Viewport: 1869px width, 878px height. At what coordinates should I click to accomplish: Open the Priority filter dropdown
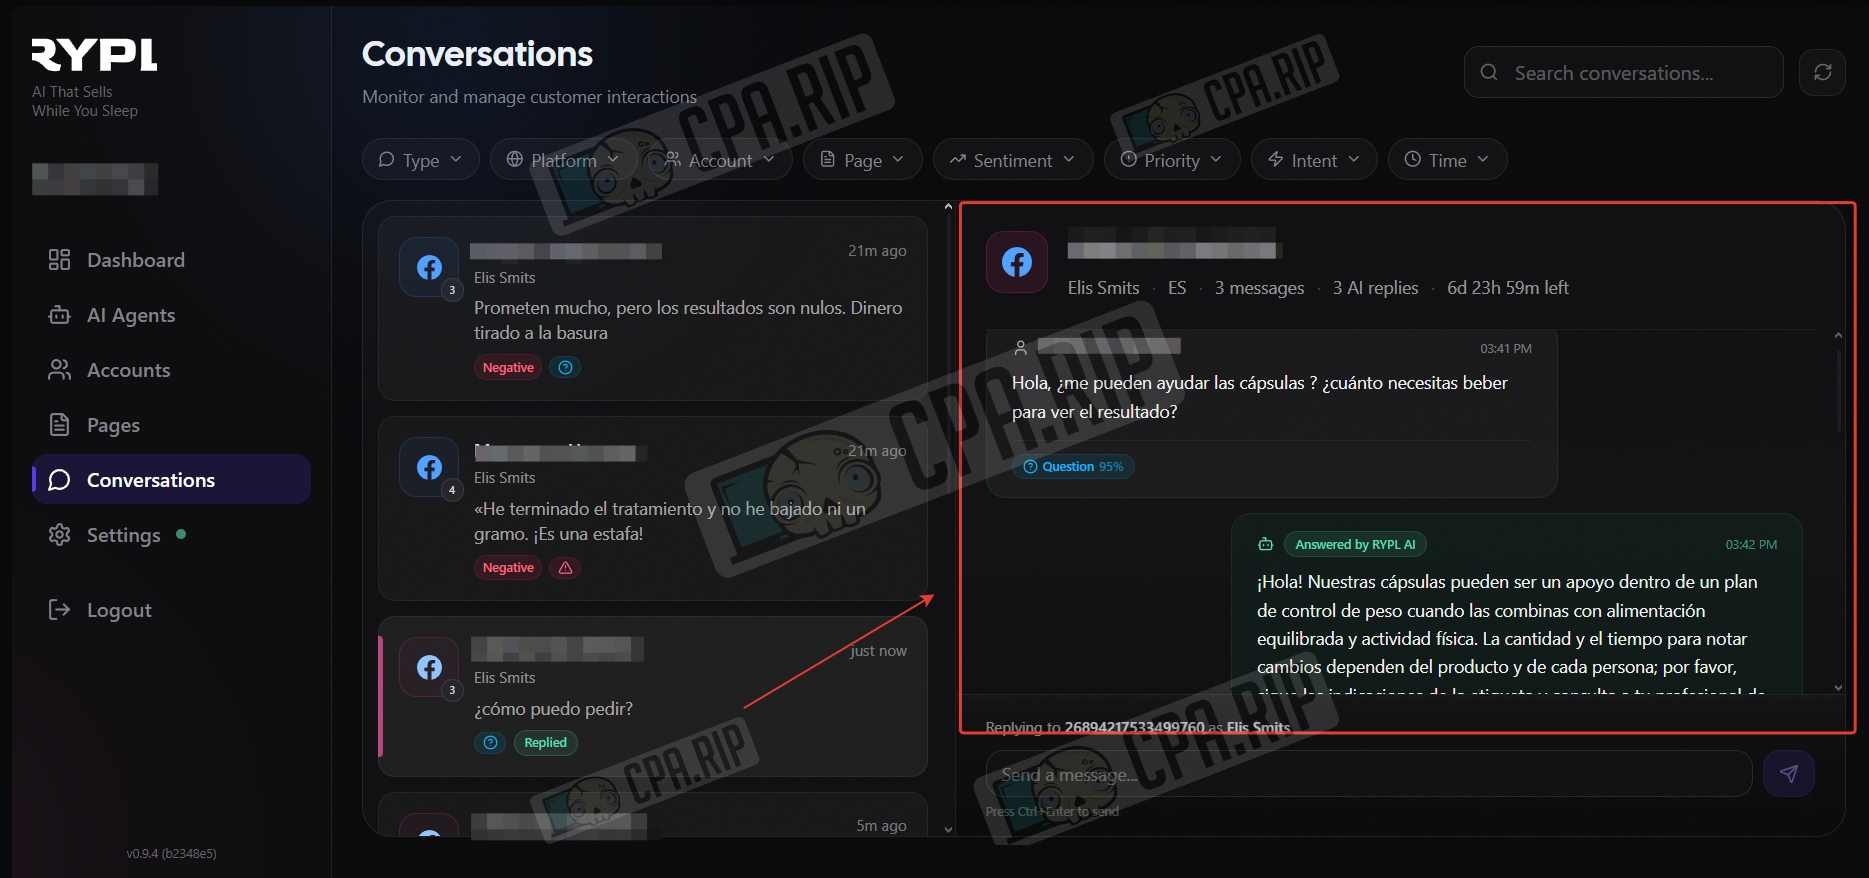click(1172, 160)
